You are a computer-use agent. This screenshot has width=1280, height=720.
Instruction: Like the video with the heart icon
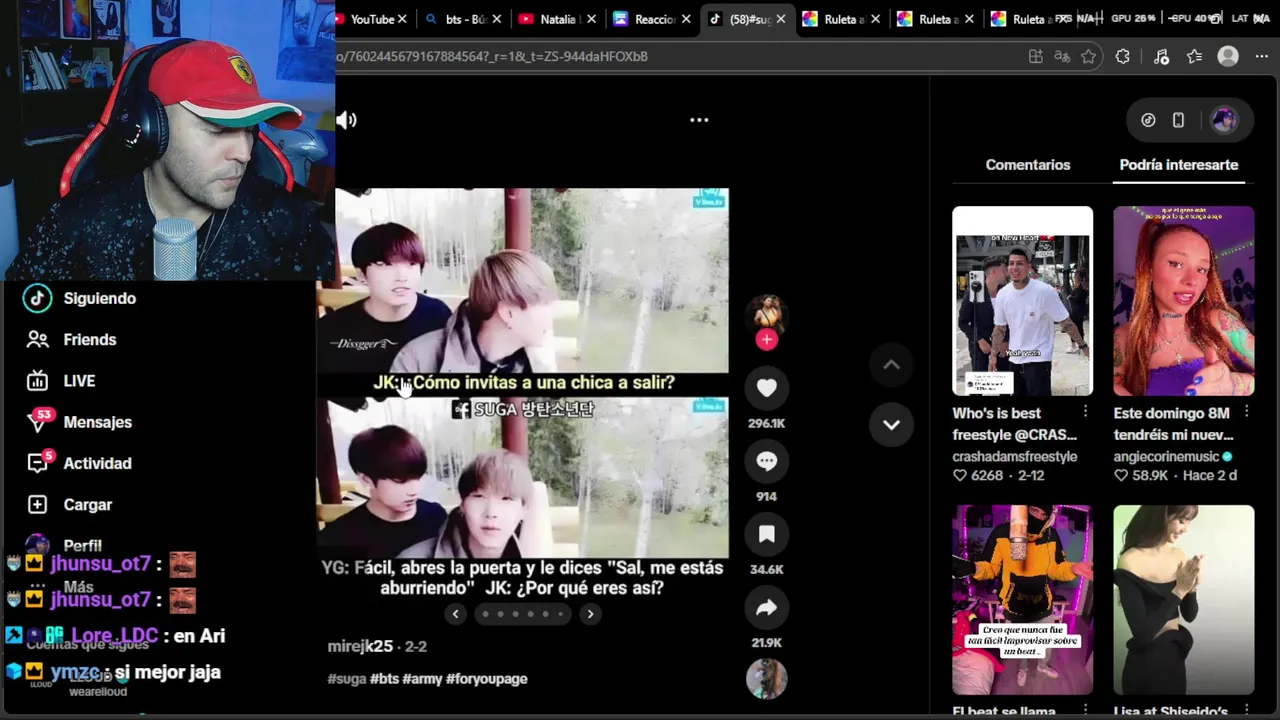[767, 388]
